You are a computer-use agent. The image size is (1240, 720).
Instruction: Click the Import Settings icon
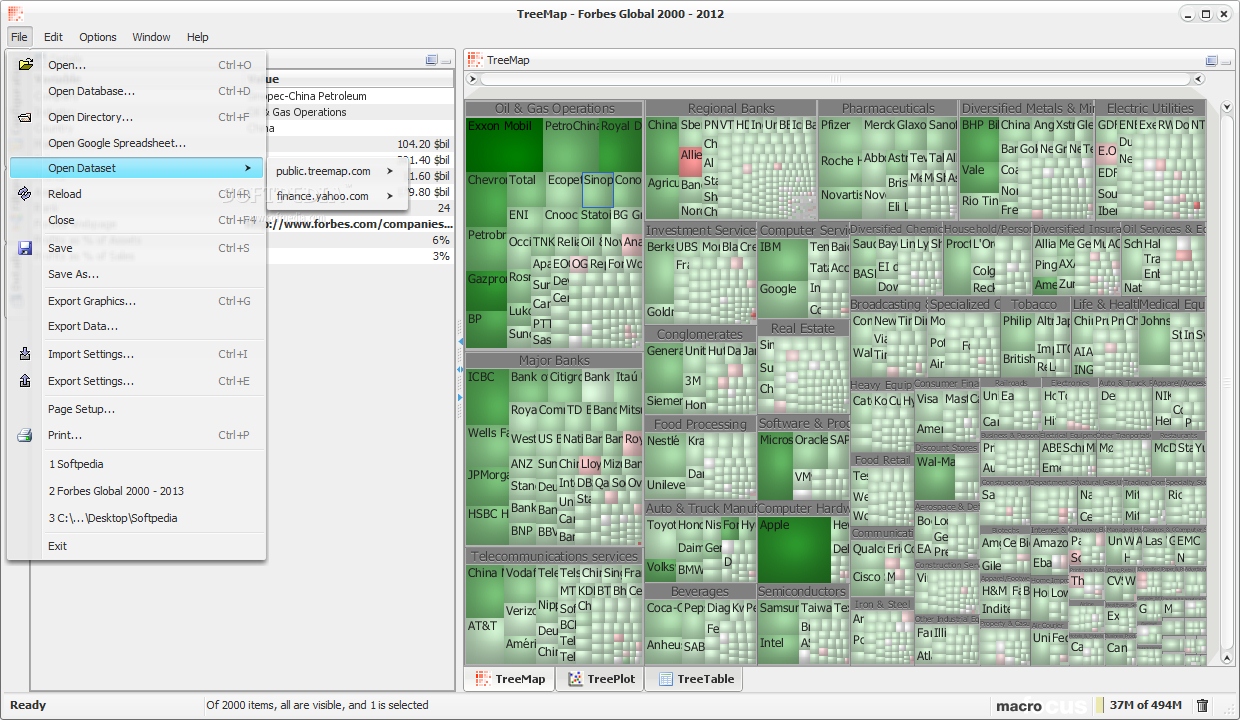pyautogui.click(x=26, y=354)
